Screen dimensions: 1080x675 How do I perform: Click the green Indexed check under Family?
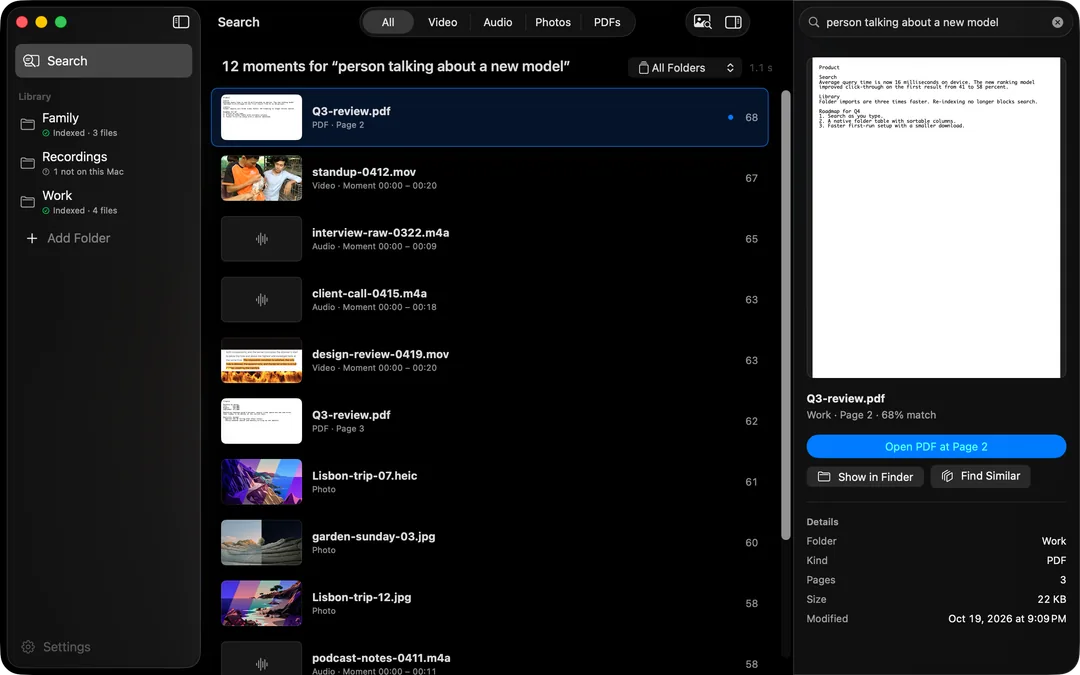coord(46,133)
